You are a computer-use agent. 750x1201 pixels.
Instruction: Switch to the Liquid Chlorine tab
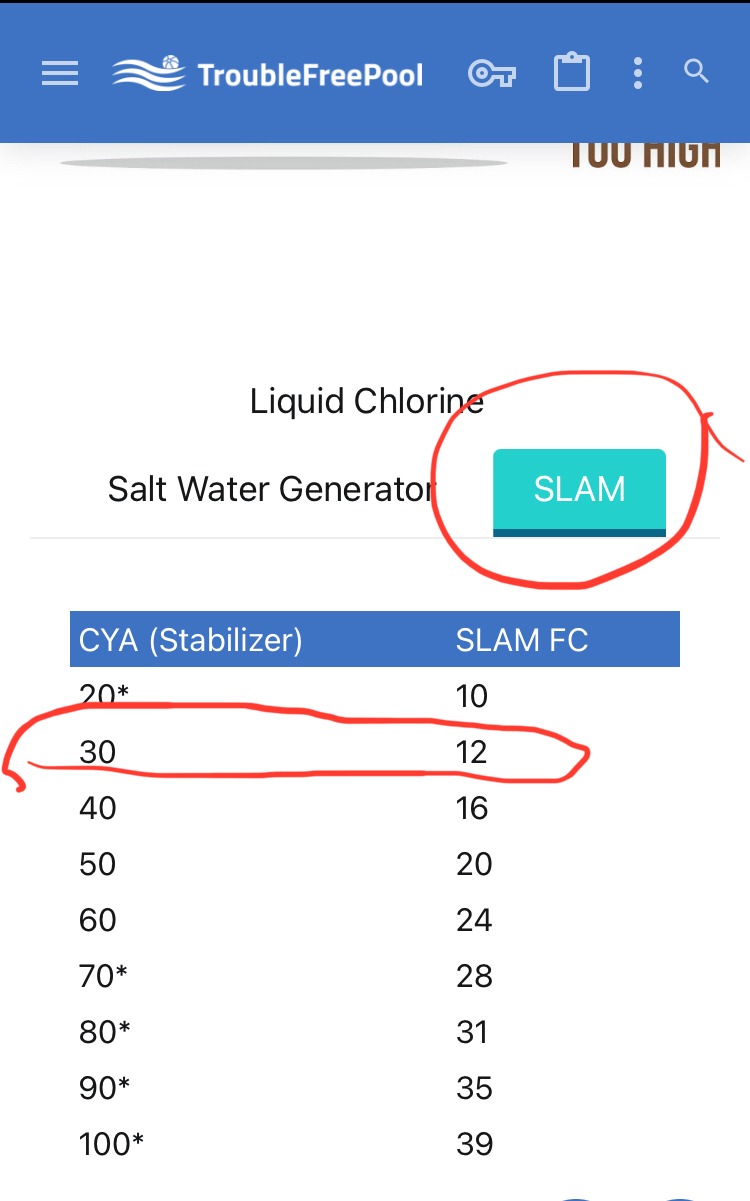(367, 401)
